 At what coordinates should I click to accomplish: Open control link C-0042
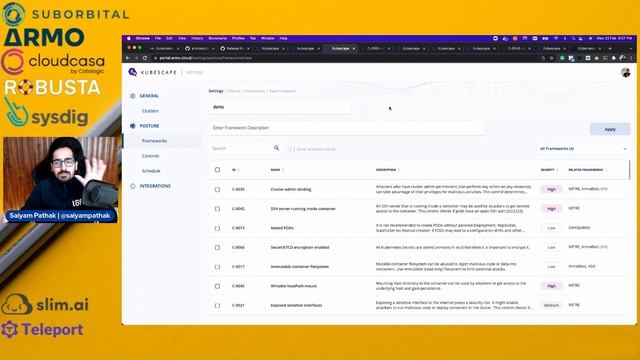pyautogui.click(x=238, y=209)
